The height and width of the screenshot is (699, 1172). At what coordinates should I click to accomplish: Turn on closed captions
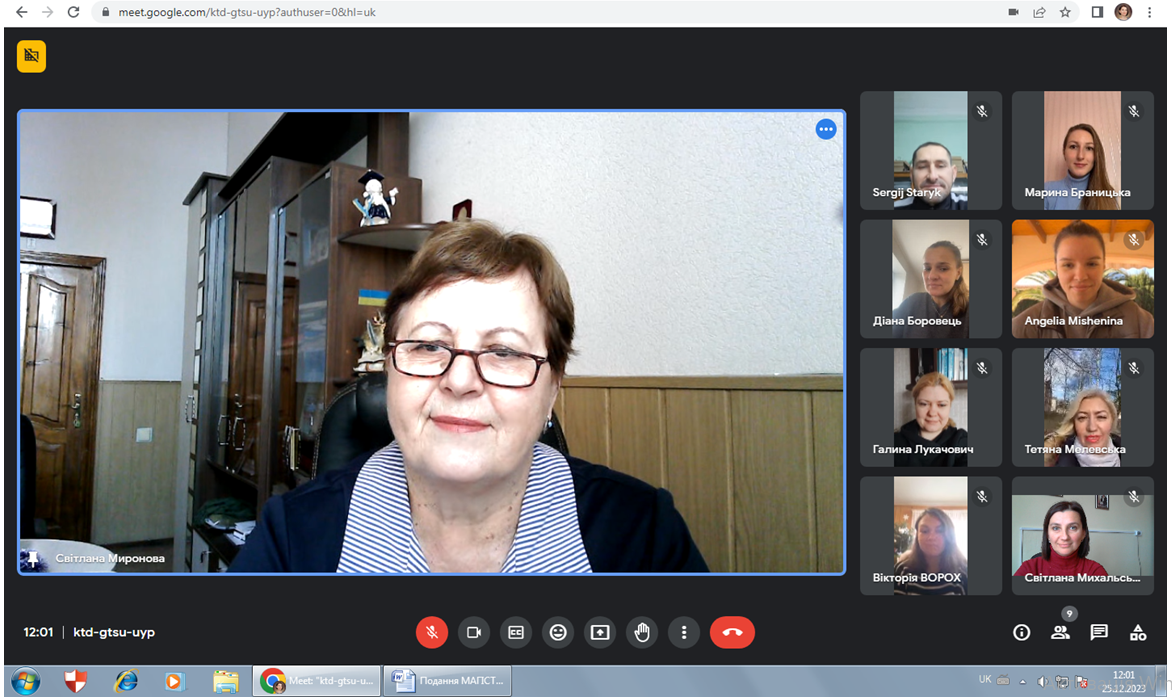point(516,632)
